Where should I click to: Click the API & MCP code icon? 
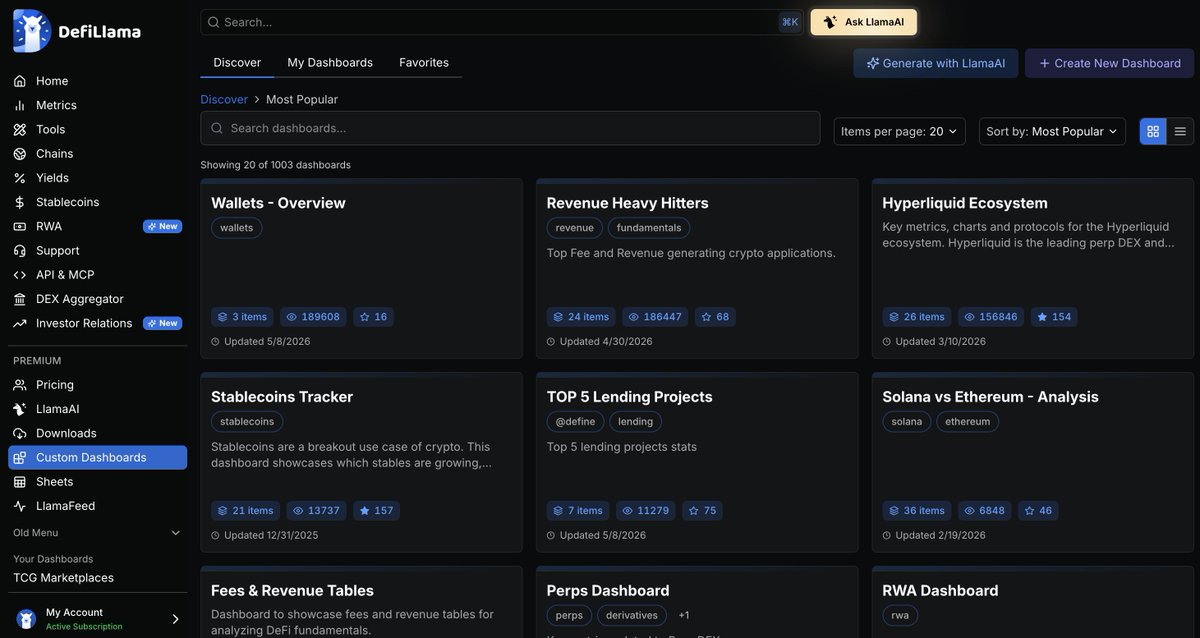(x=20, y=275)
